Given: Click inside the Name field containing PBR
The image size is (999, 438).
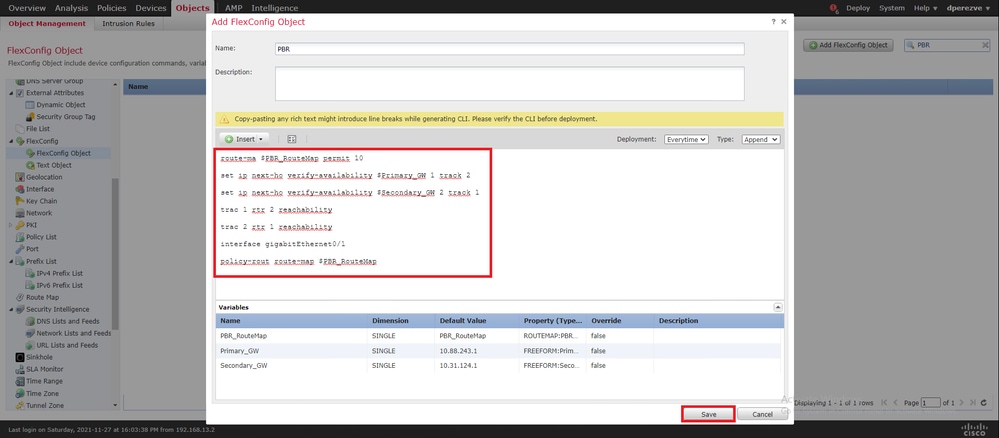Looking at the screenshot, I should pos(510,49).
